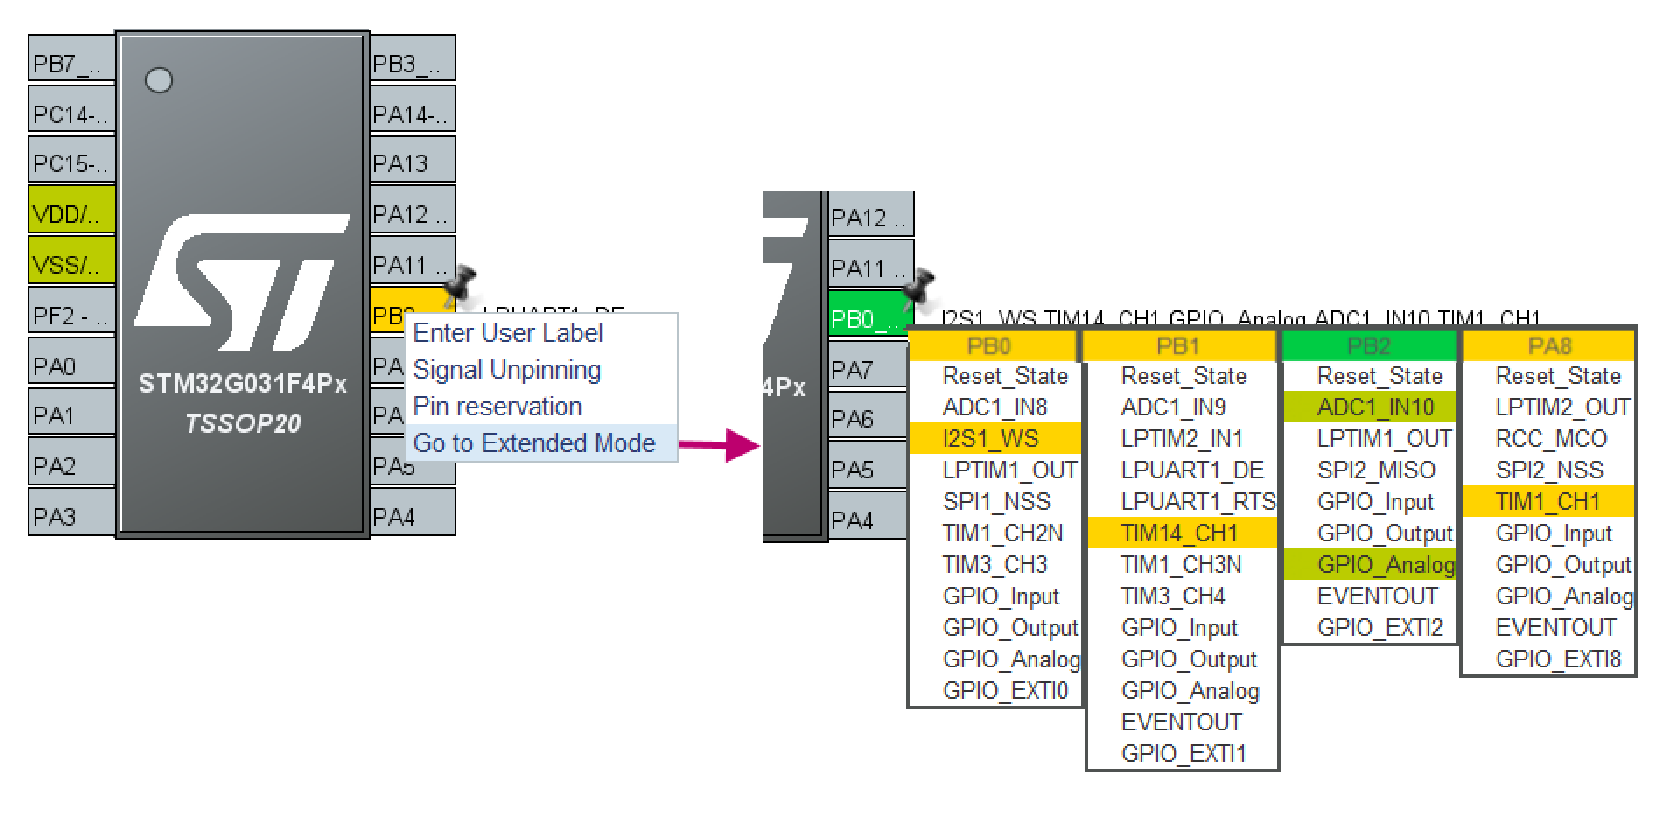This screenshot has height=834, width=1667.
Task: Click pin PA2 on the chip
Action: click(71, 462)
